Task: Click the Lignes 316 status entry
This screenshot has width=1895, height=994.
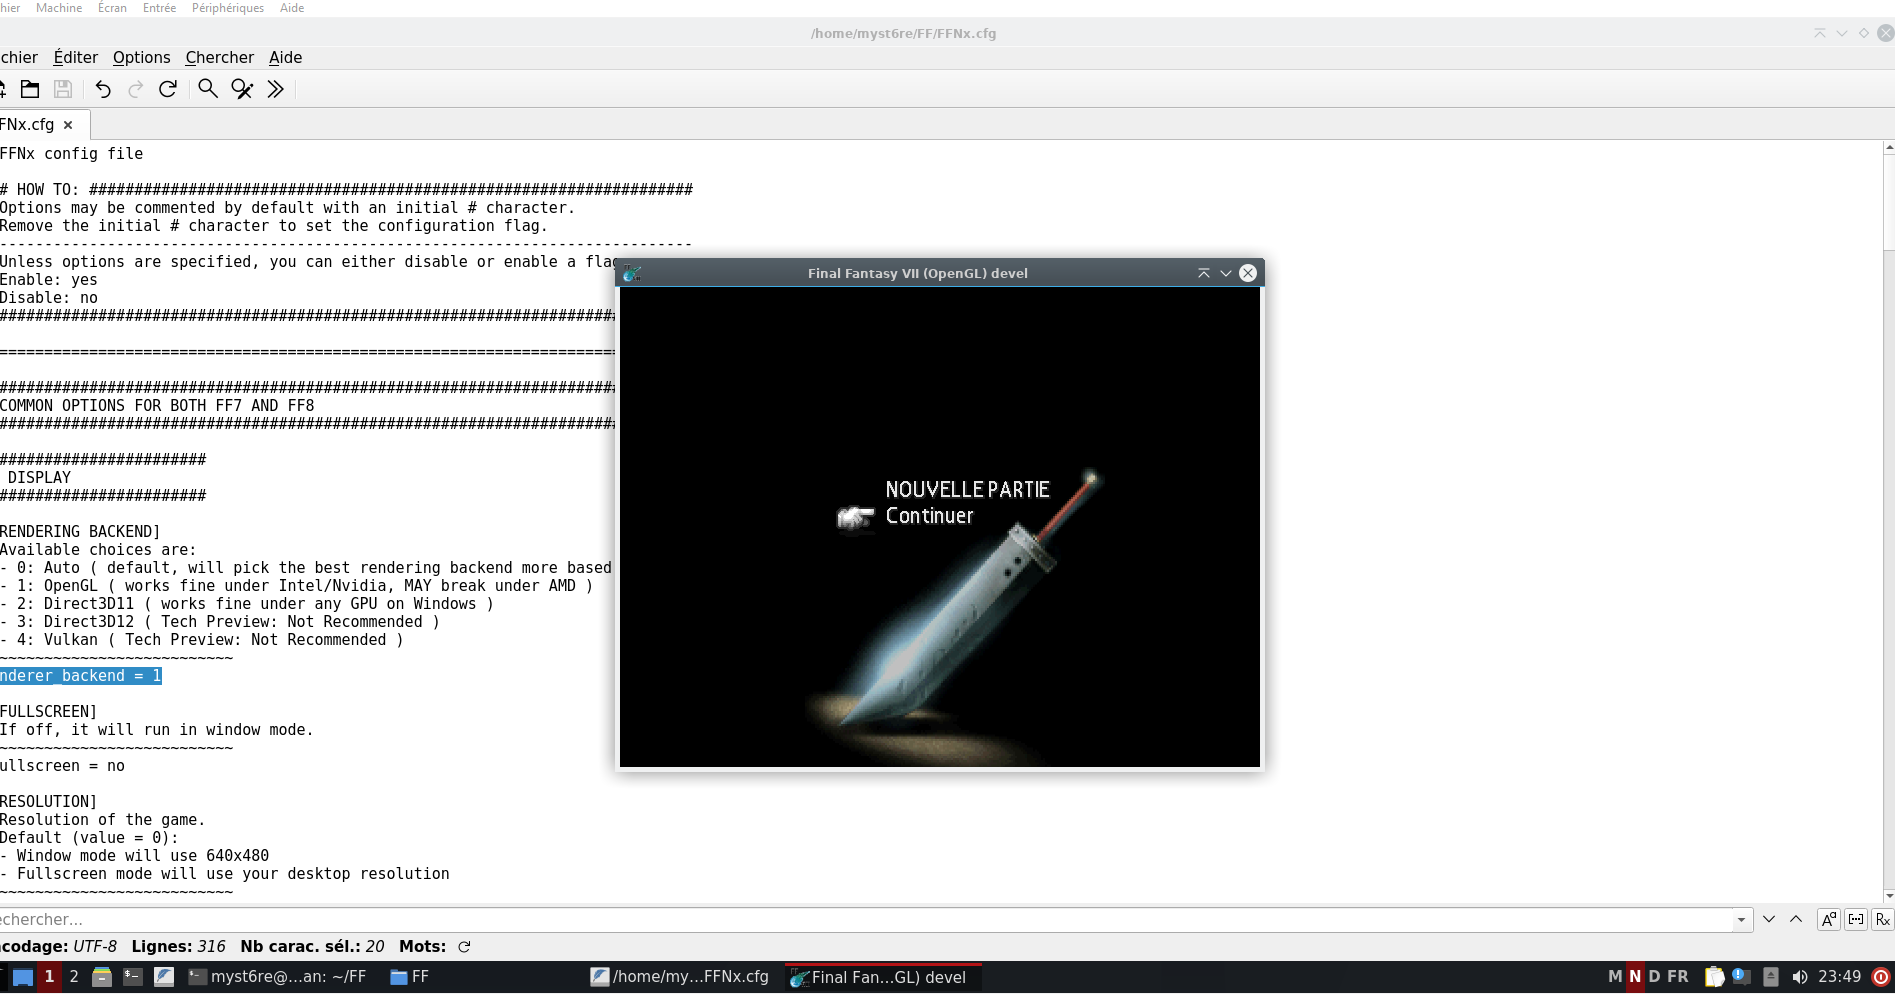Action: (178, 947)
